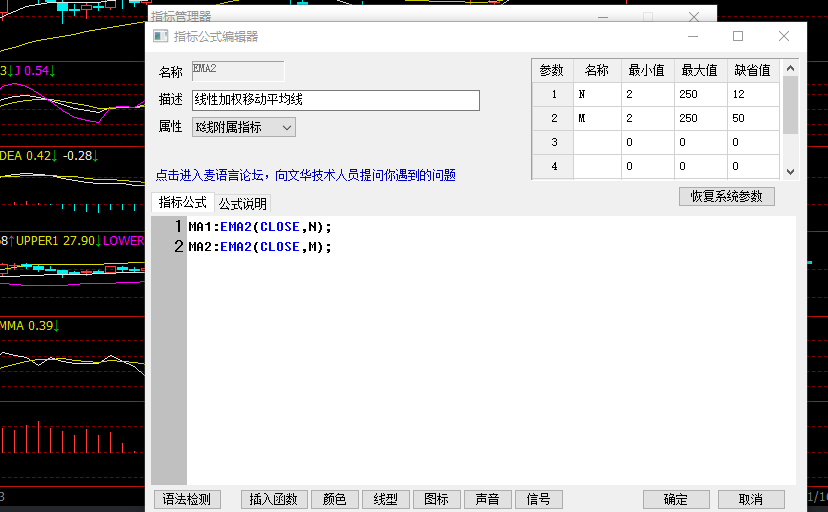Open the 麦语言论坛 forum link
Screen dimensions: 828x512
click(x=306, y=175)
